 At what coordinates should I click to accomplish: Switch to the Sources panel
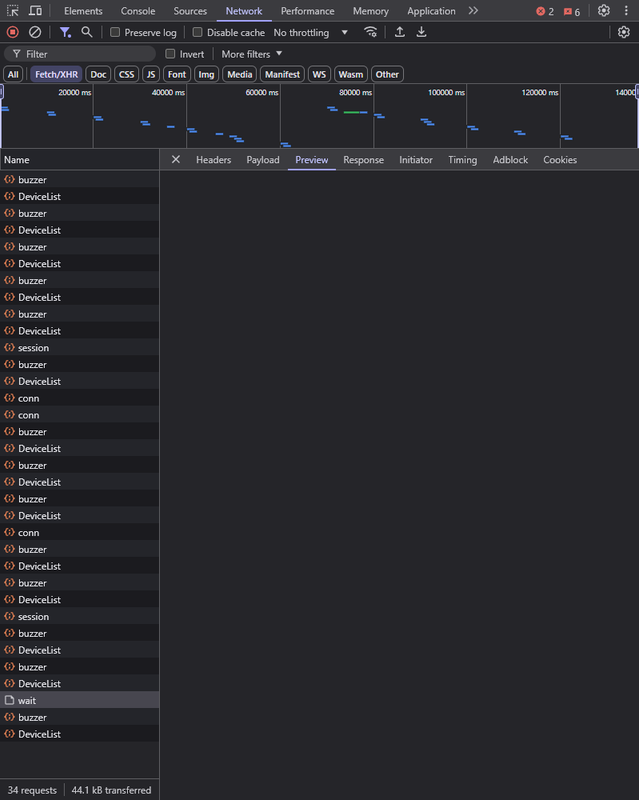pyautogui.click(x=190, y=11)
